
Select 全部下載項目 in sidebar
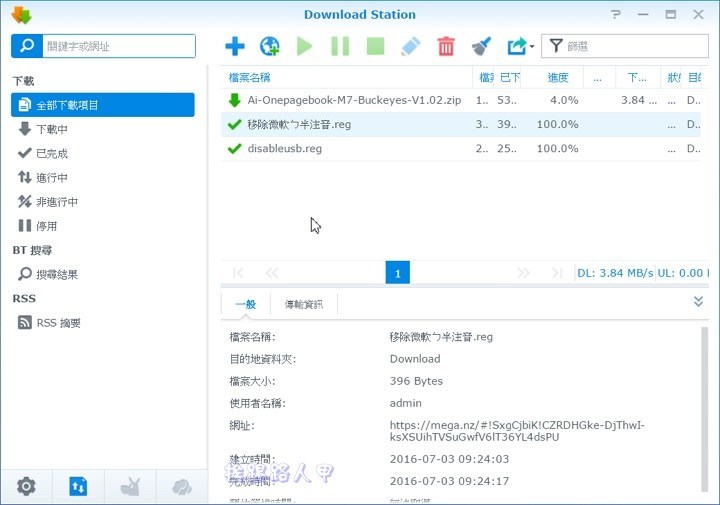[103, 105]
